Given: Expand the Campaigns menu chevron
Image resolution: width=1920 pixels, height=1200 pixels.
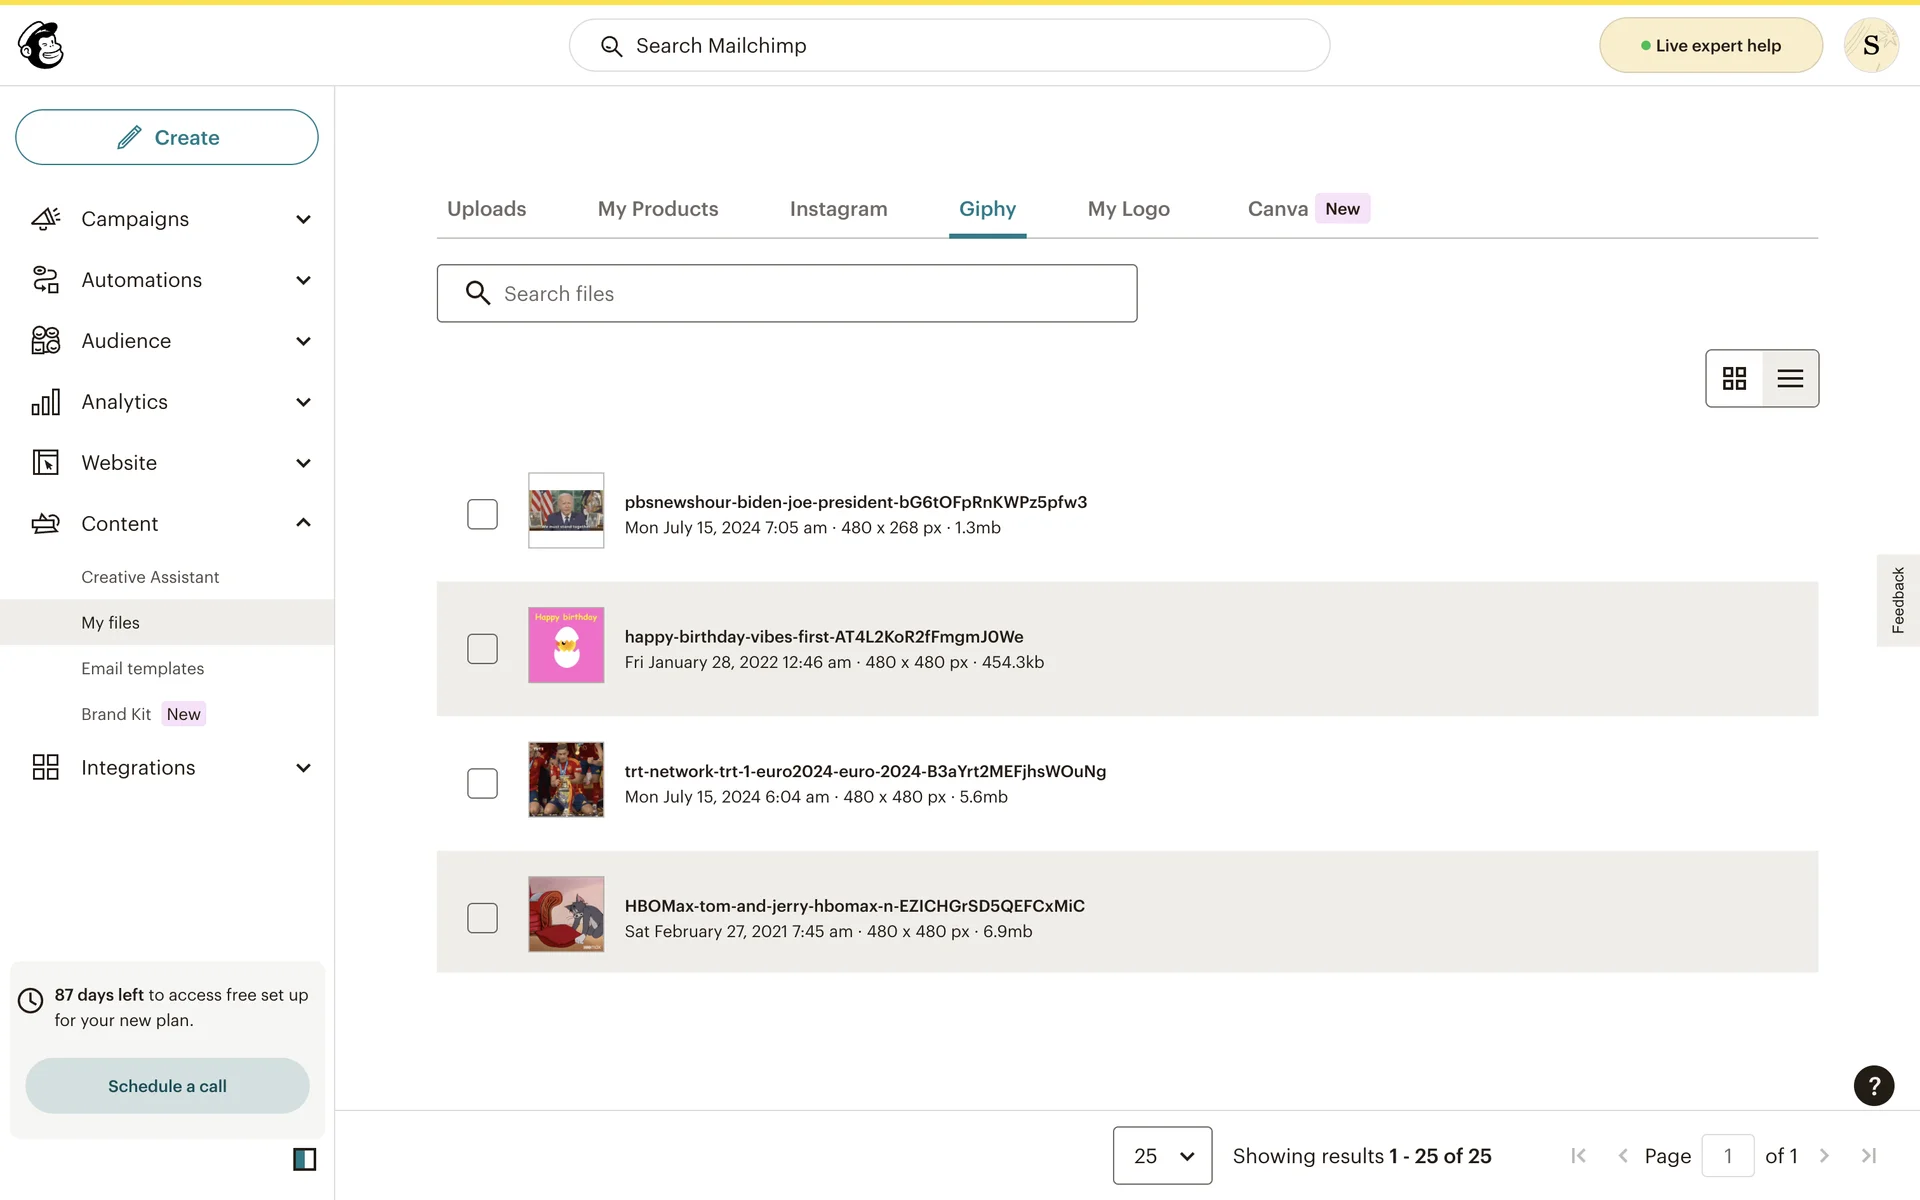Looking at the screenshot, I should coord(303,219).
